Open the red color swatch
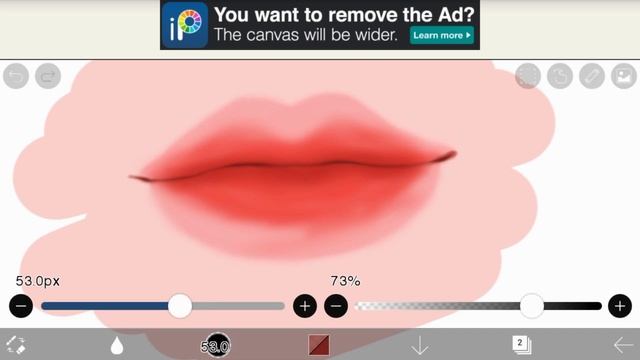 319,345
